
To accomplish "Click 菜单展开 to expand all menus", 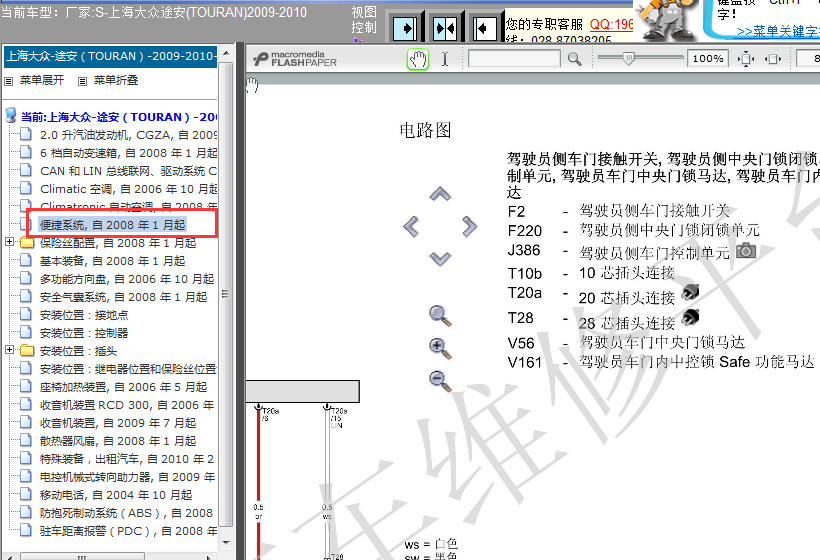I will tap(42, 80).
